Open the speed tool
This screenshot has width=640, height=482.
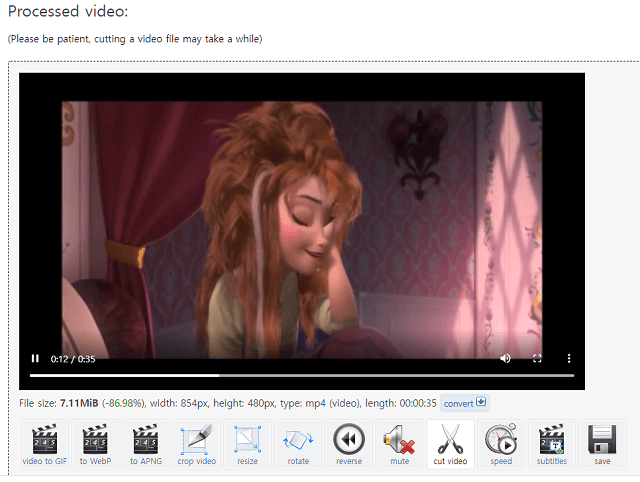pos(501,444)
